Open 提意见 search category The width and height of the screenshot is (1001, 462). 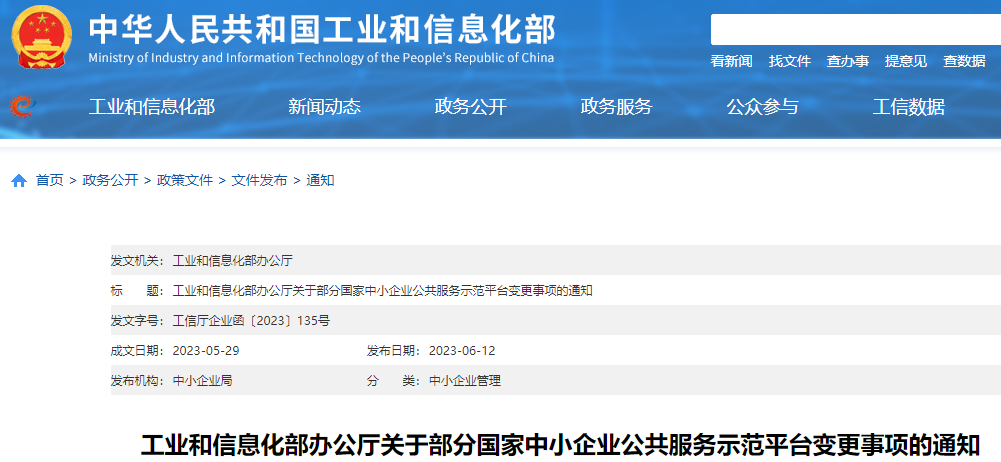[906, 61]
